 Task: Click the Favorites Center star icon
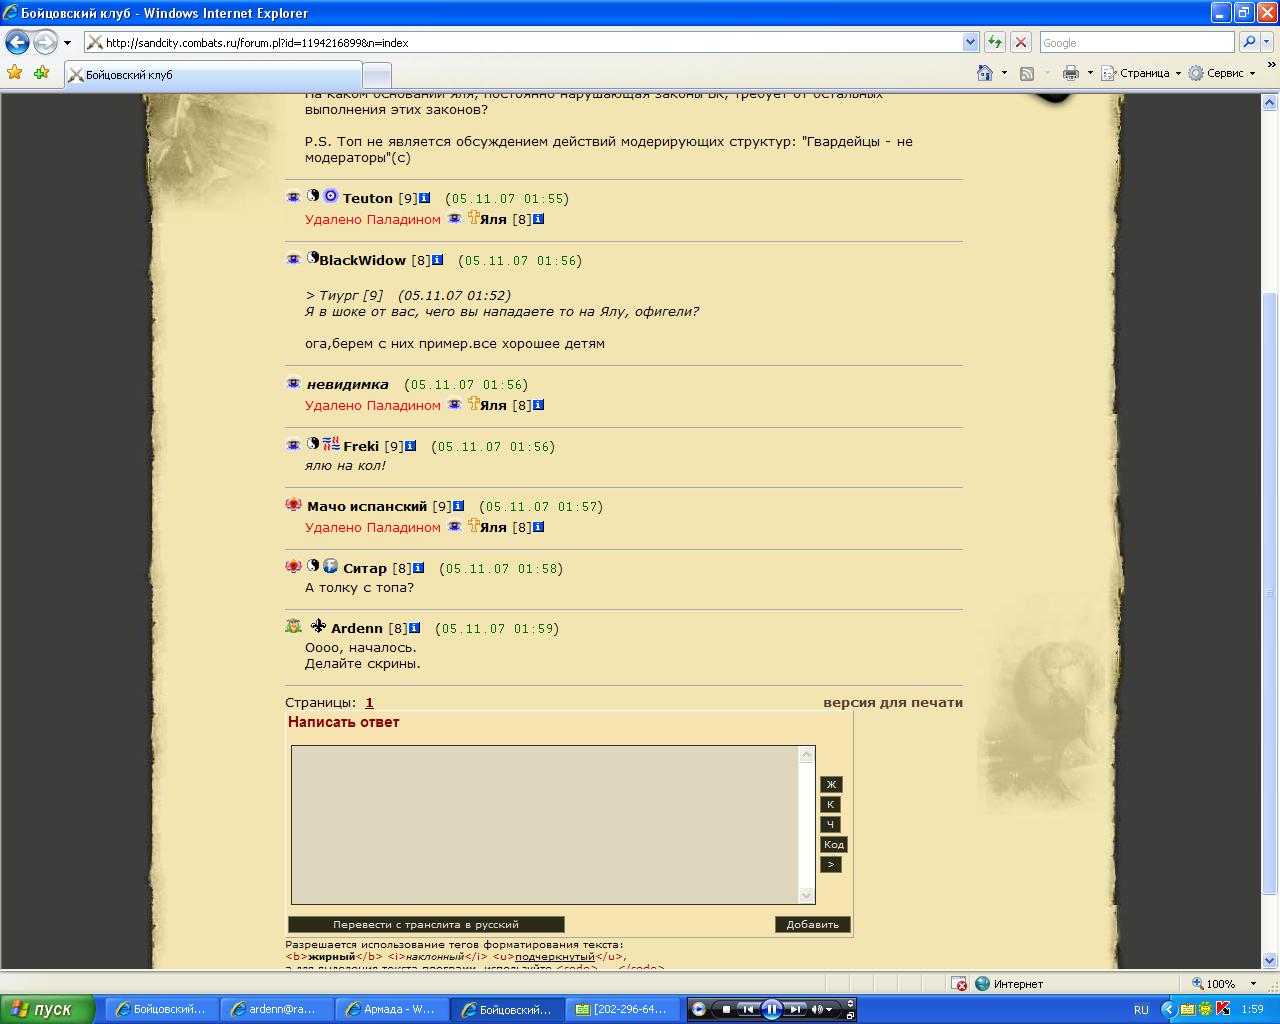[x=14, y=73]
